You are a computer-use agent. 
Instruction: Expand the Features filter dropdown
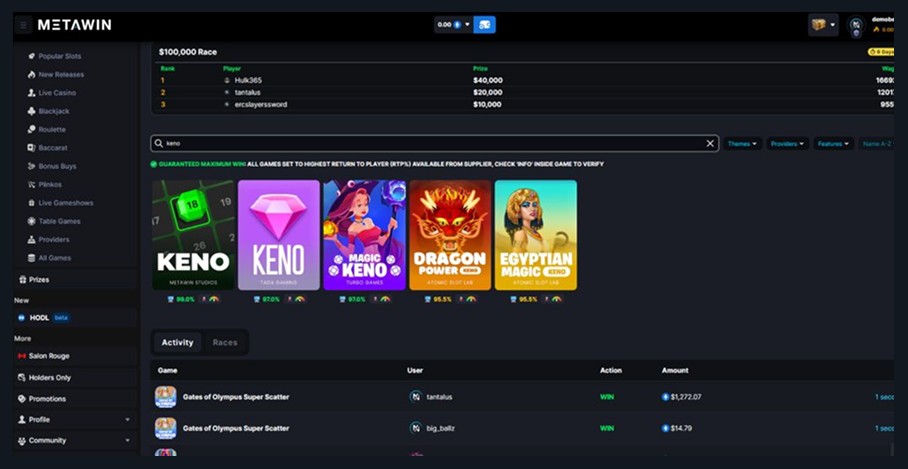pos(832,144)
